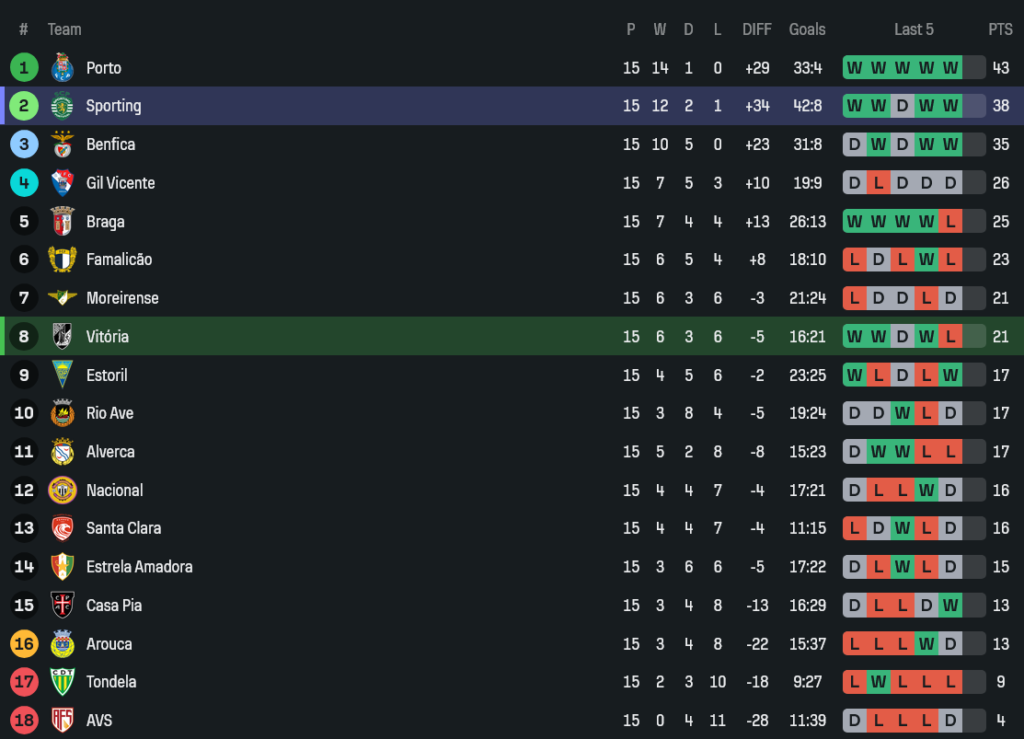This screenshot has width=1024, height=739.
Task: Click the Estoril yellow crest icon
Action: (63, 375)
